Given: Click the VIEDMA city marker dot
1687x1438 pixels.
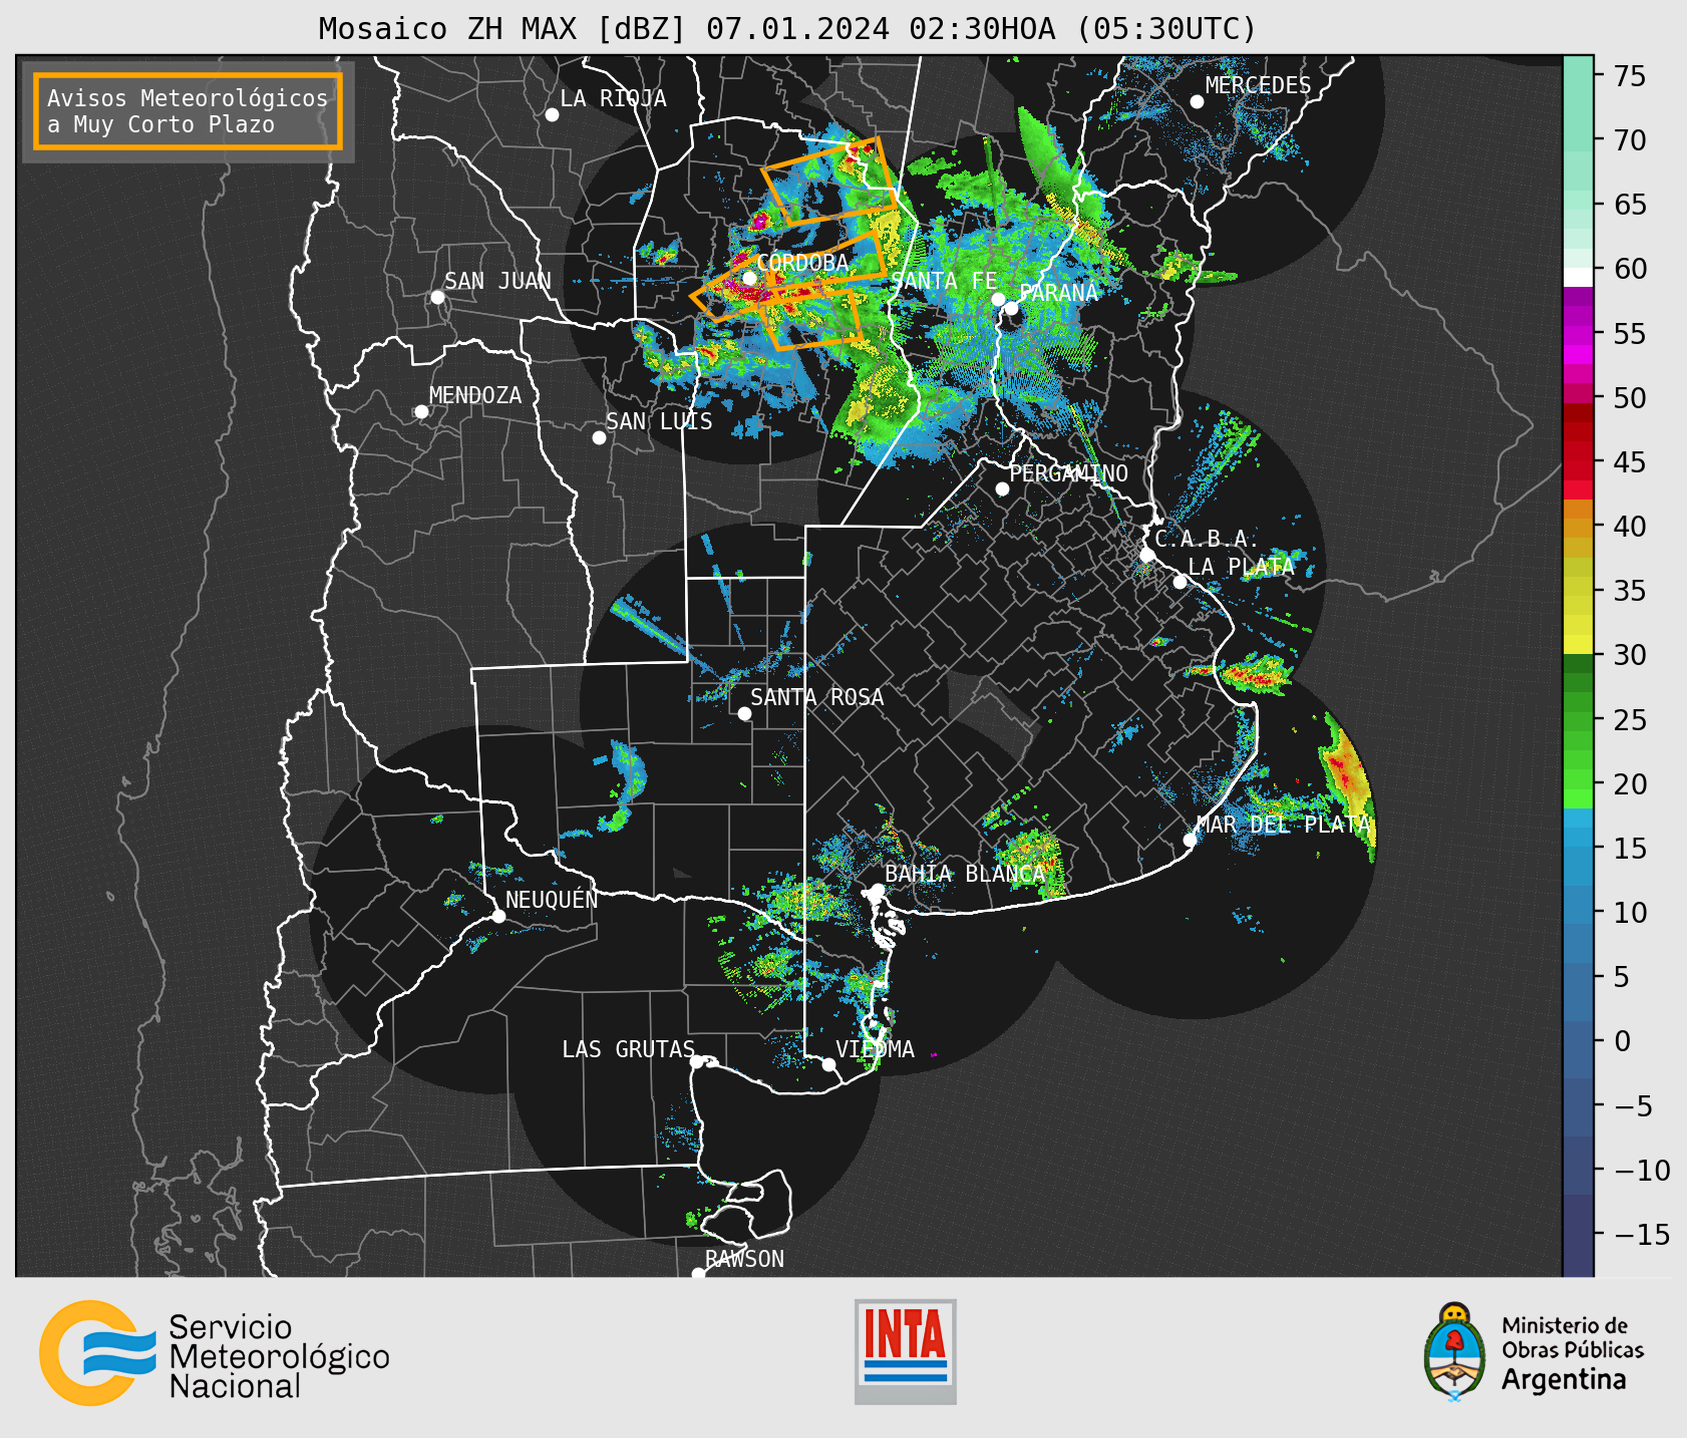Looking at the screenshot, I should tap(828, 1065).
